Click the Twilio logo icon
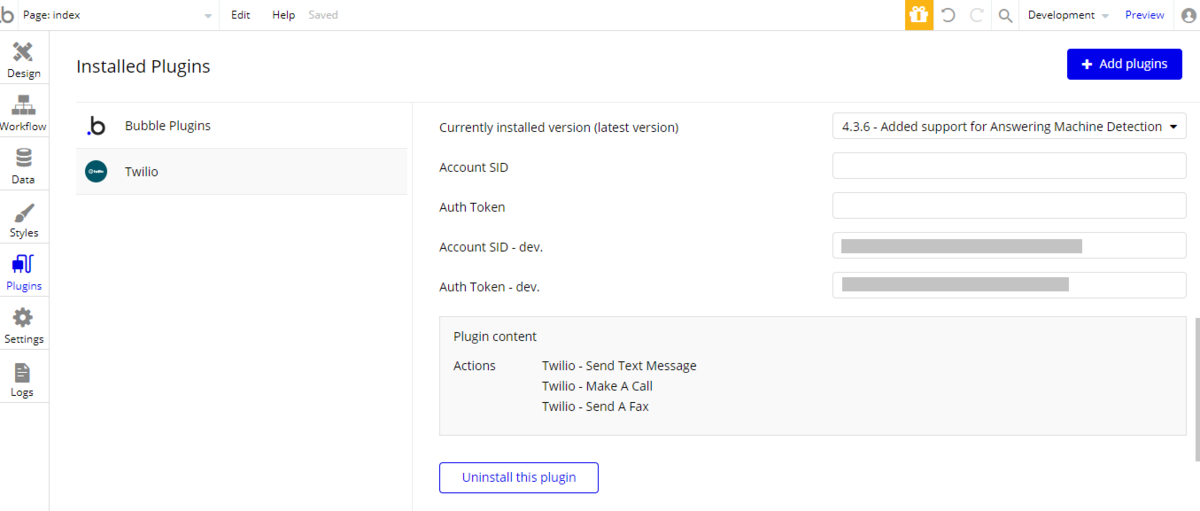Viewport: 1200px width, 511px height. click(96, 172)
